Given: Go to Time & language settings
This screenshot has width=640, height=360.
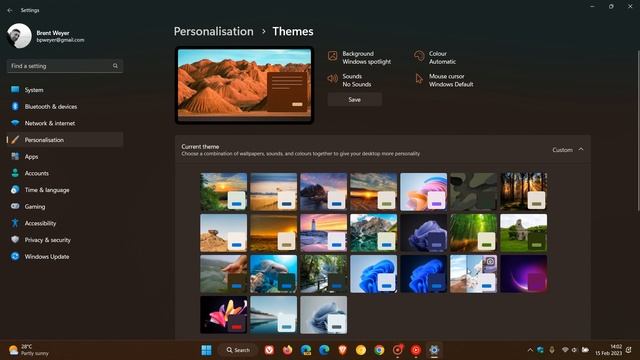Looking at the screenshot, I should pyautogui.click(x=64, y=190).
